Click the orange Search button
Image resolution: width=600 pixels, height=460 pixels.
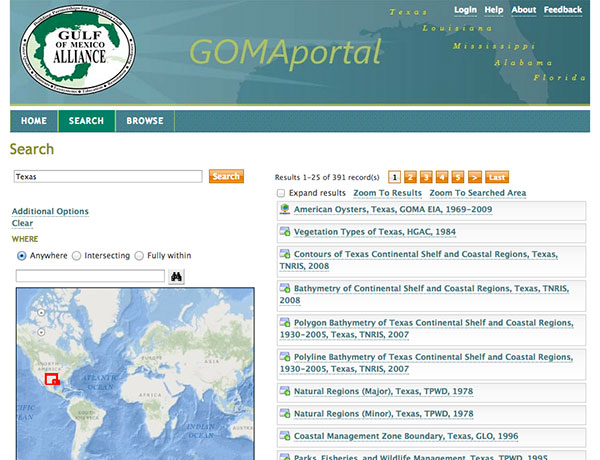226,176
